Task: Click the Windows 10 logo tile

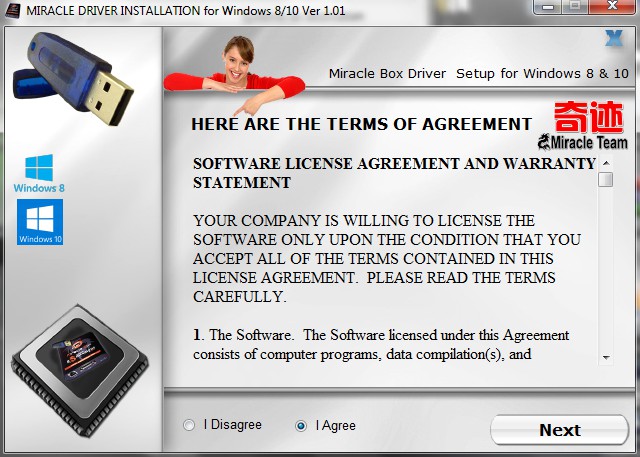Action: (x=40, y=222)
